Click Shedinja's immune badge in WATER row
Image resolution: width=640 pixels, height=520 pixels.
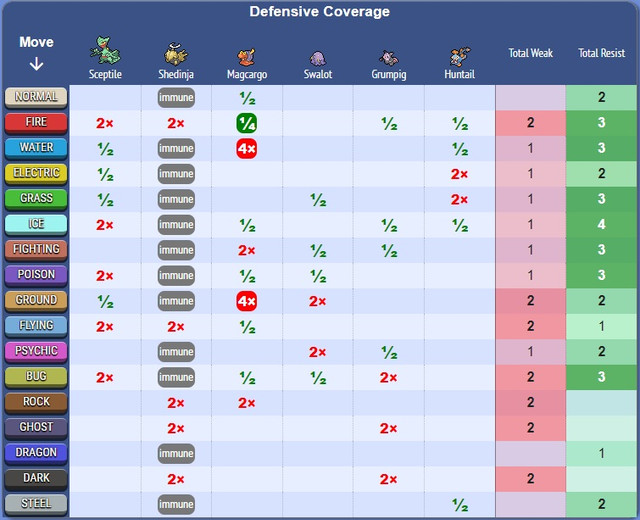point(176,148)
